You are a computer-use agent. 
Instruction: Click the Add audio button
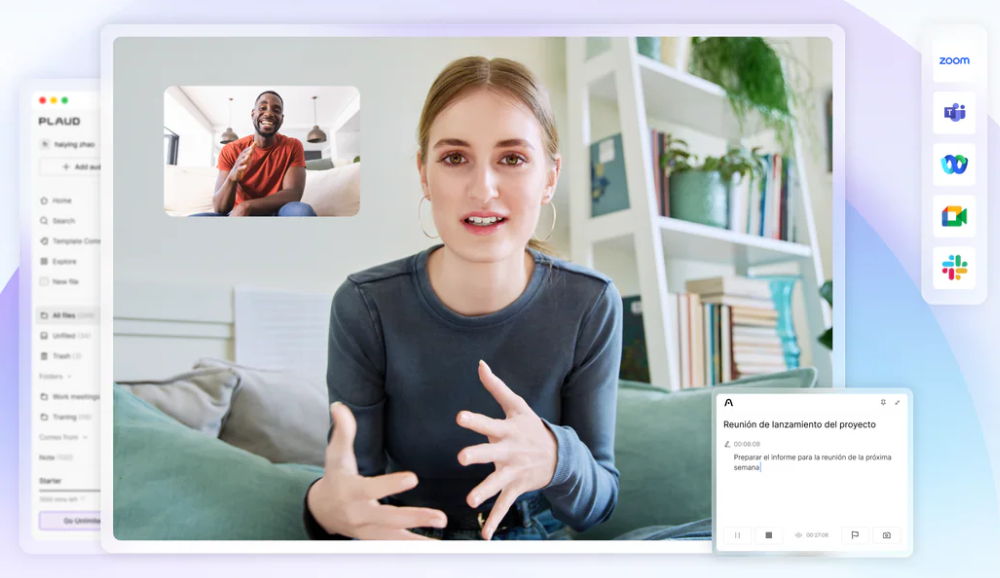tap(78, 166)
